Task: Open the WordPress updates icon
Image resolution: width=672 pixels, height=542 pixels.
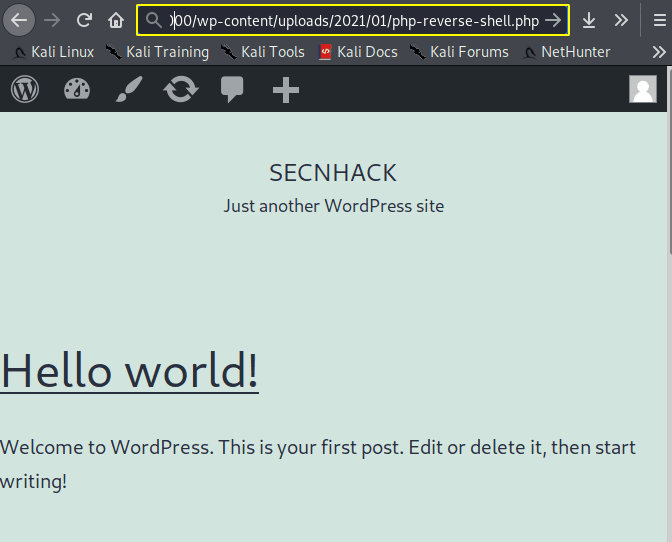Action: point(181,89)
